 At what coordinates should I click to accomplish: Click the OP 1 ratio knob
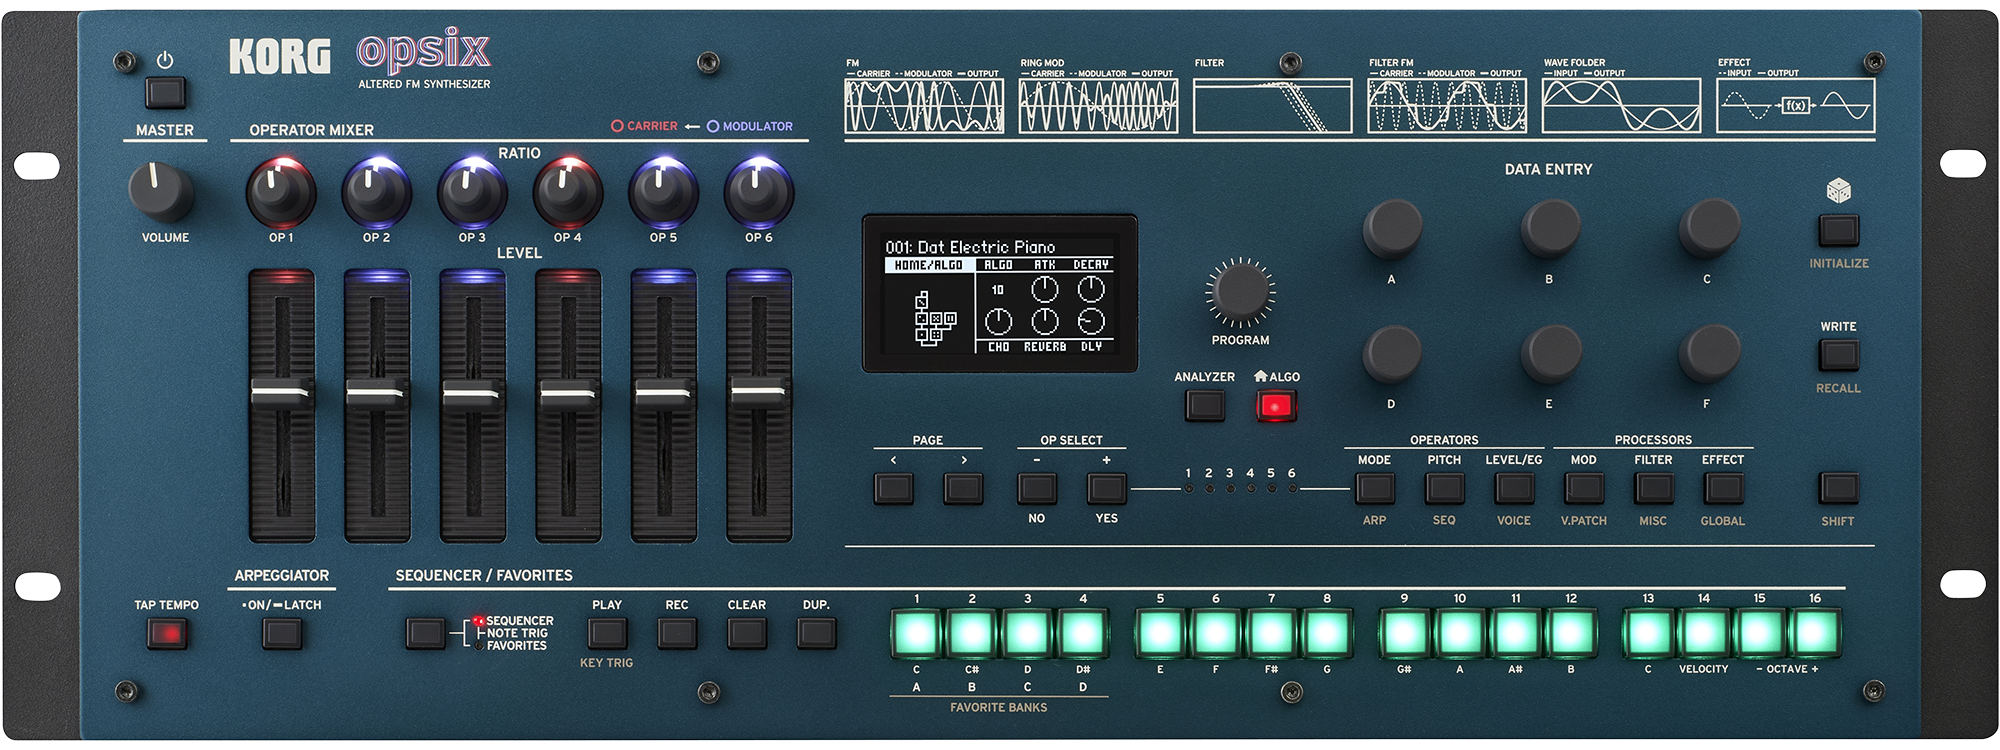coord(281,192)
